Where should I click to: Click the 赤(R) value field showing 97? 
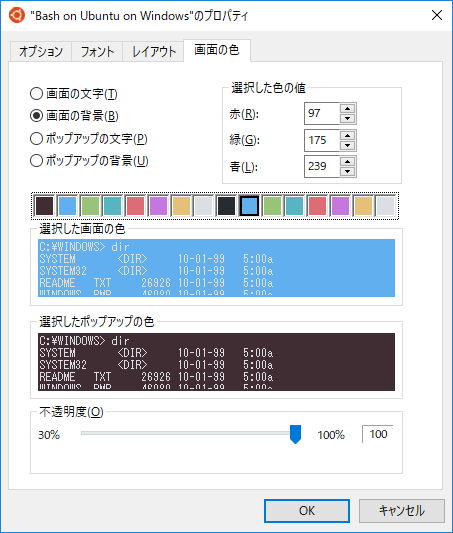322,113
